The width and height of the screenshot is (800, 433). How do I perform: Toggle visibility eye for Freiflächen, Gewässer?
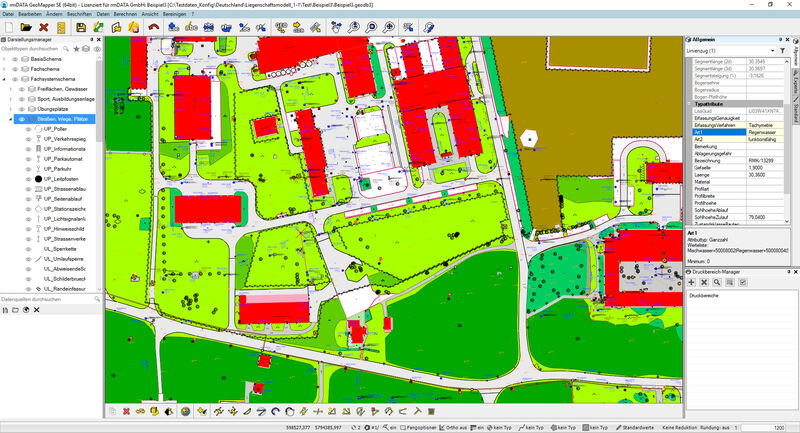21,89
